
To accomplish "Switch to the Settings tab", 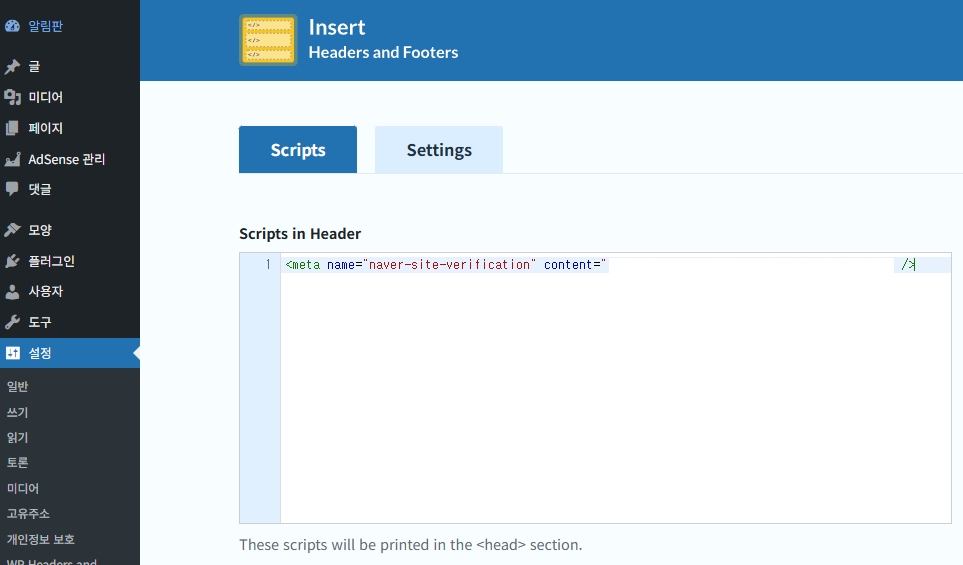I will pyautogui.click(x=439, y=150).
